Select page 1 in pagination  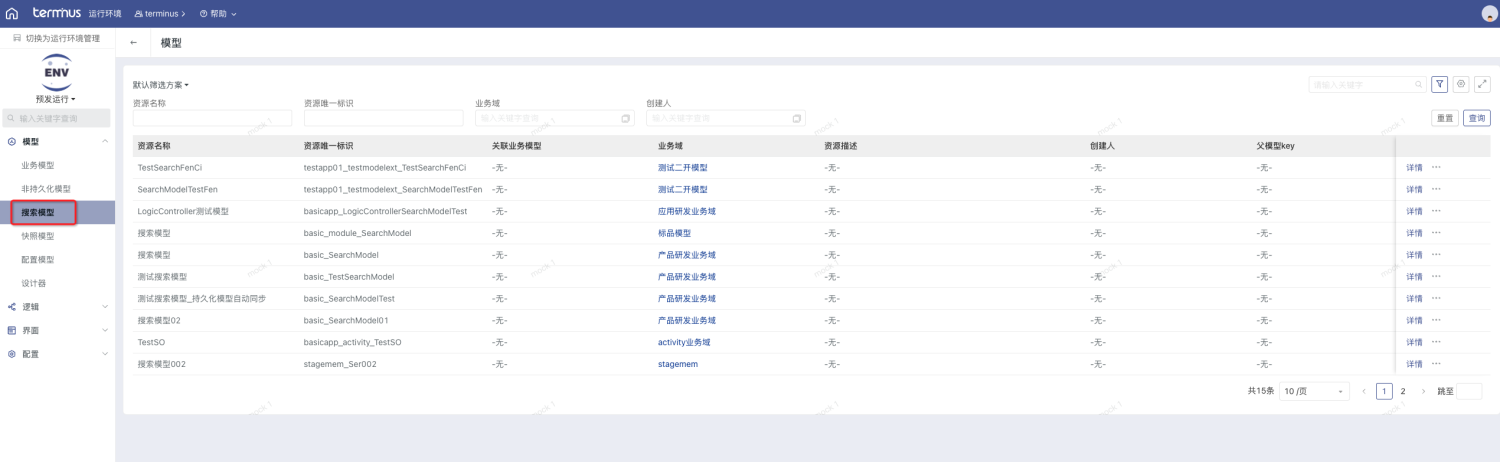click(x=1384, y=392)
